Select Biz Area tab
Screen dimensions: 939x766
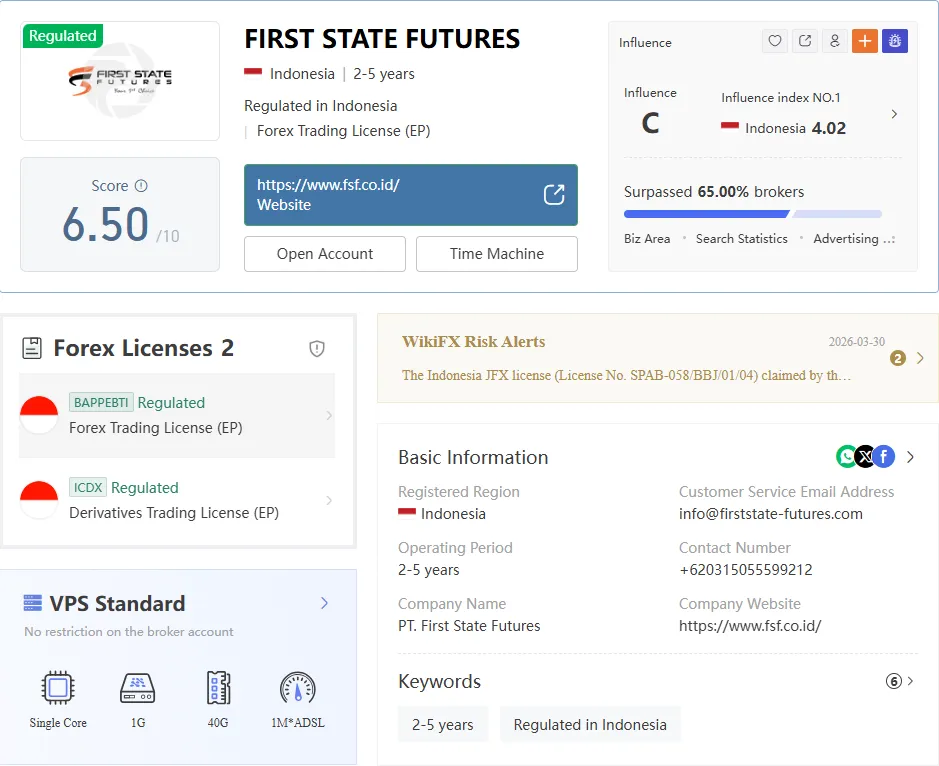coord(647,238)
